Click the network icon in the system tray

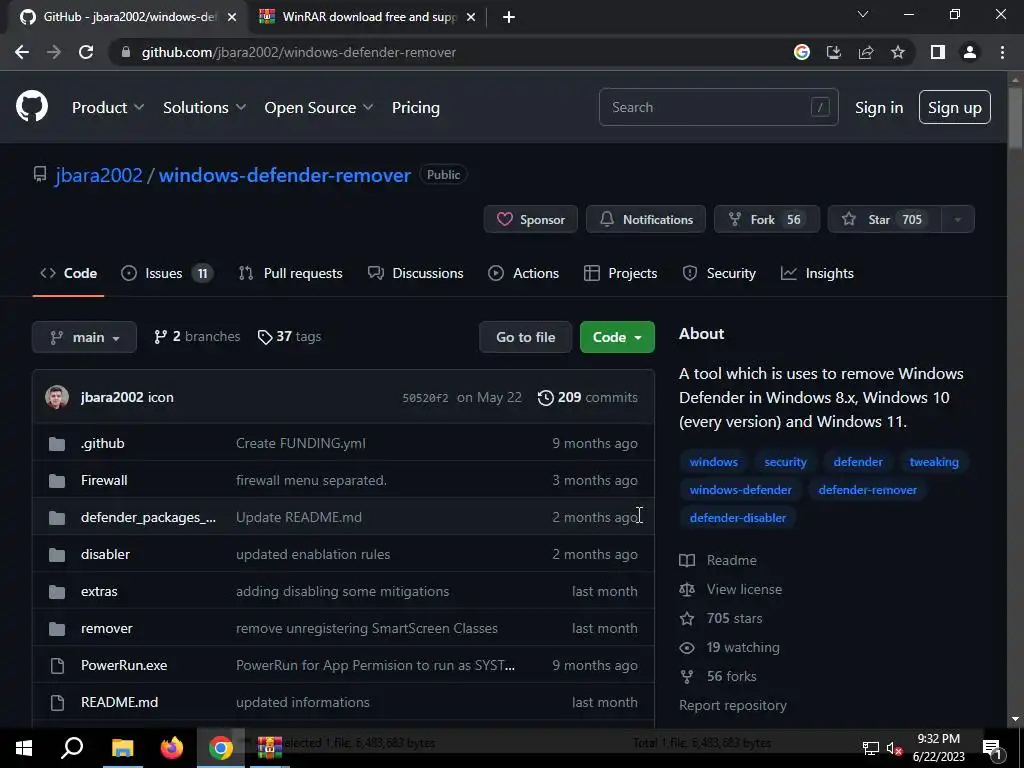[871, 748]
